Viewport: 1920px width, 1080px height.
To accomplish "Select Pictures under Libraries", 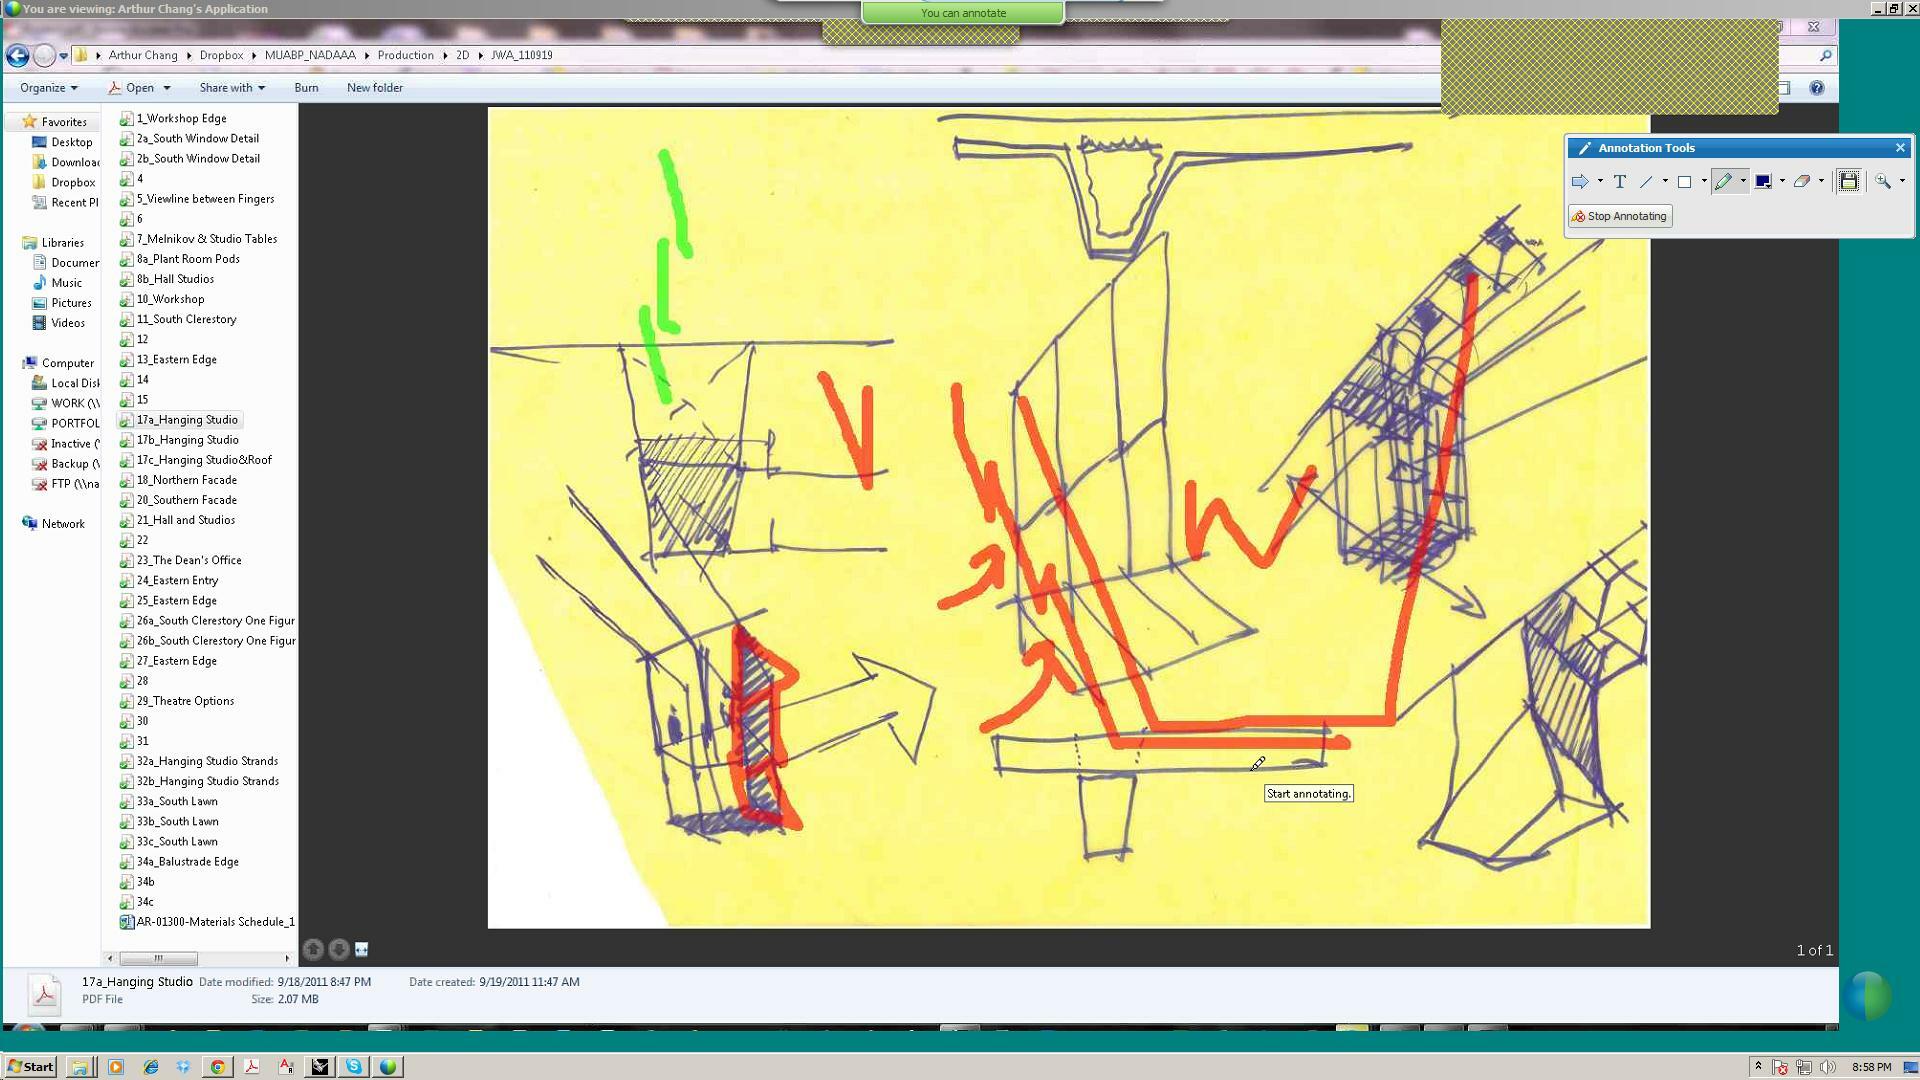I will coord(63,303).
